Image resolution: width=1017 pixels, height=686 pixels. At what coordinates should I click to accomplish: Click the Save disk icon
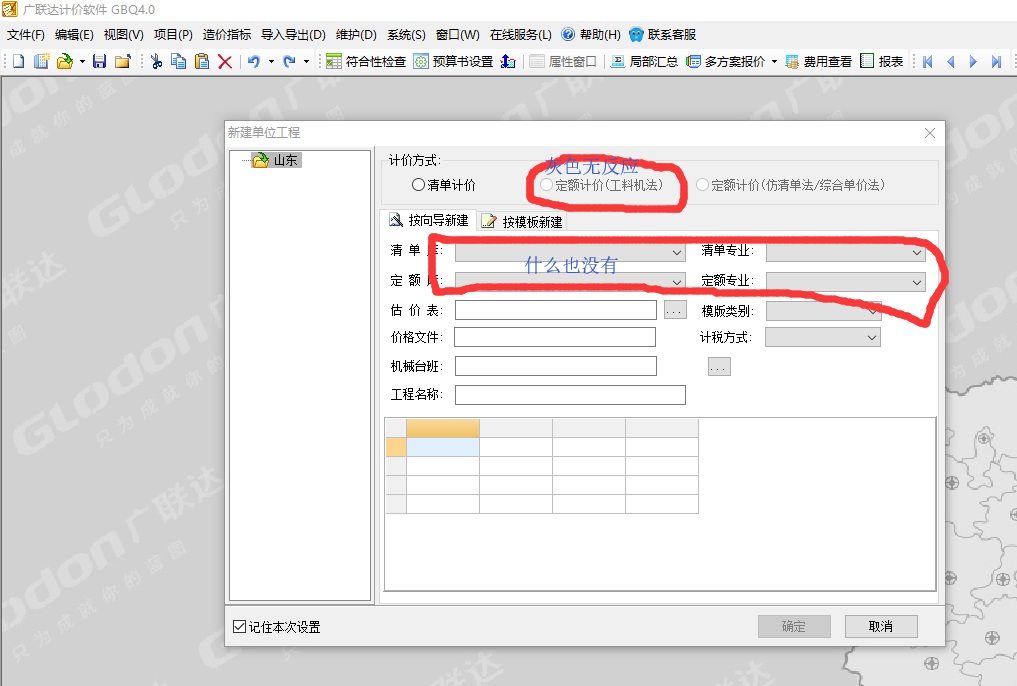point(99,62)
